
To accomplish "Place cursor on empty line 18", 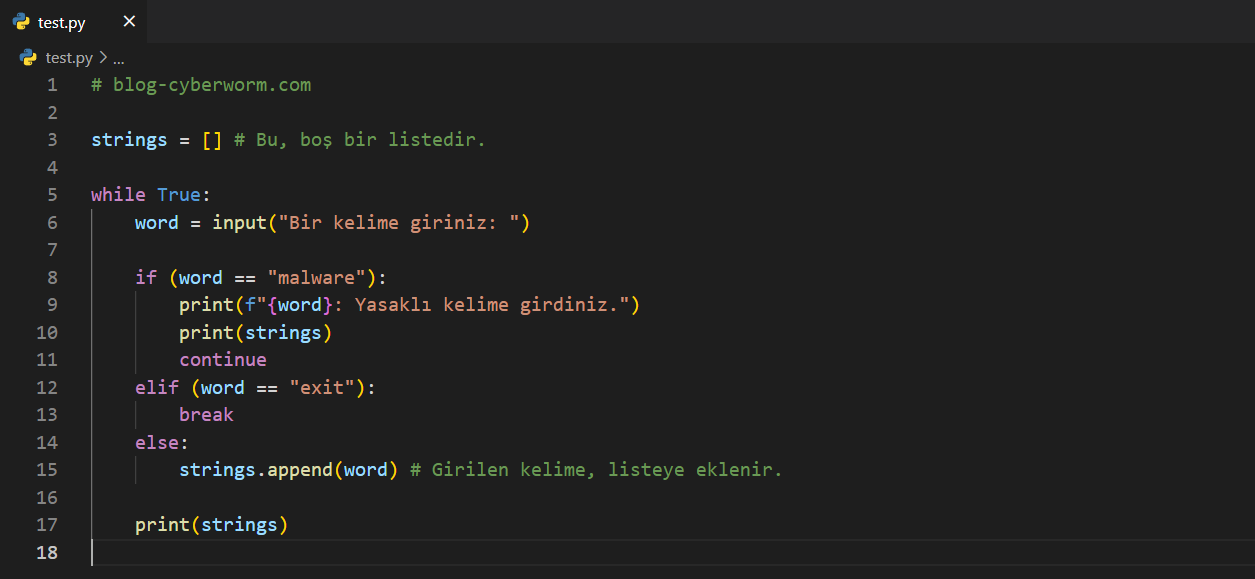I will tap(400, 552).
